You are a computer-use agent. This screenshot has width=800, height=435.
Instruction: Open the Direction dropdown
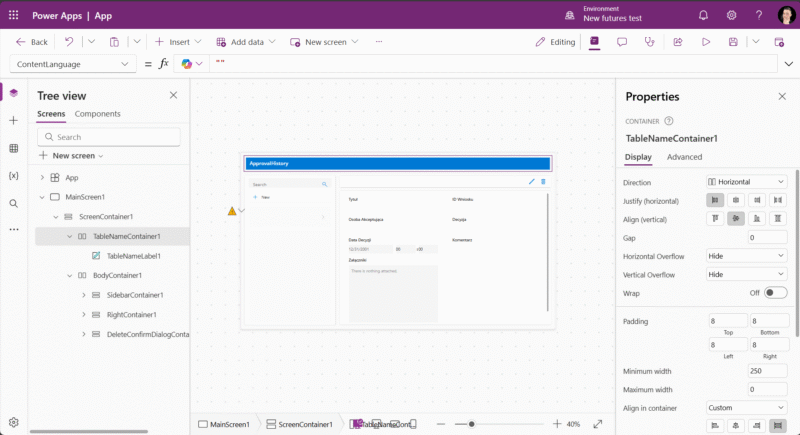coord(746,182)
